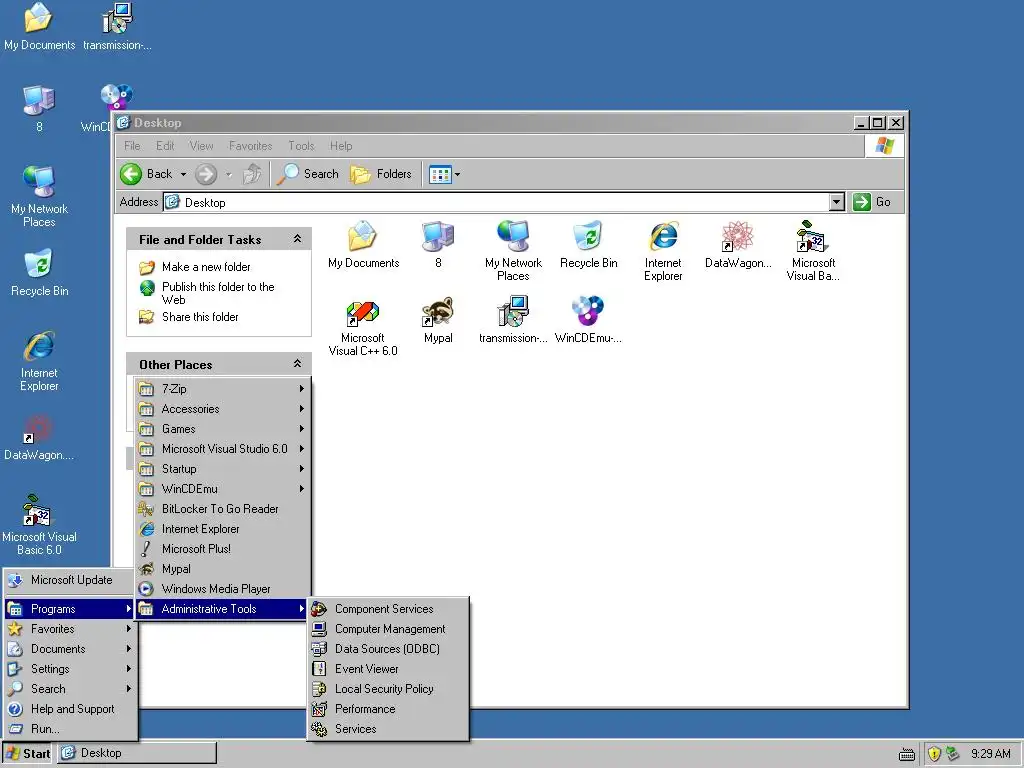
Task: Open the Tools menu
Action: (301, 146)
